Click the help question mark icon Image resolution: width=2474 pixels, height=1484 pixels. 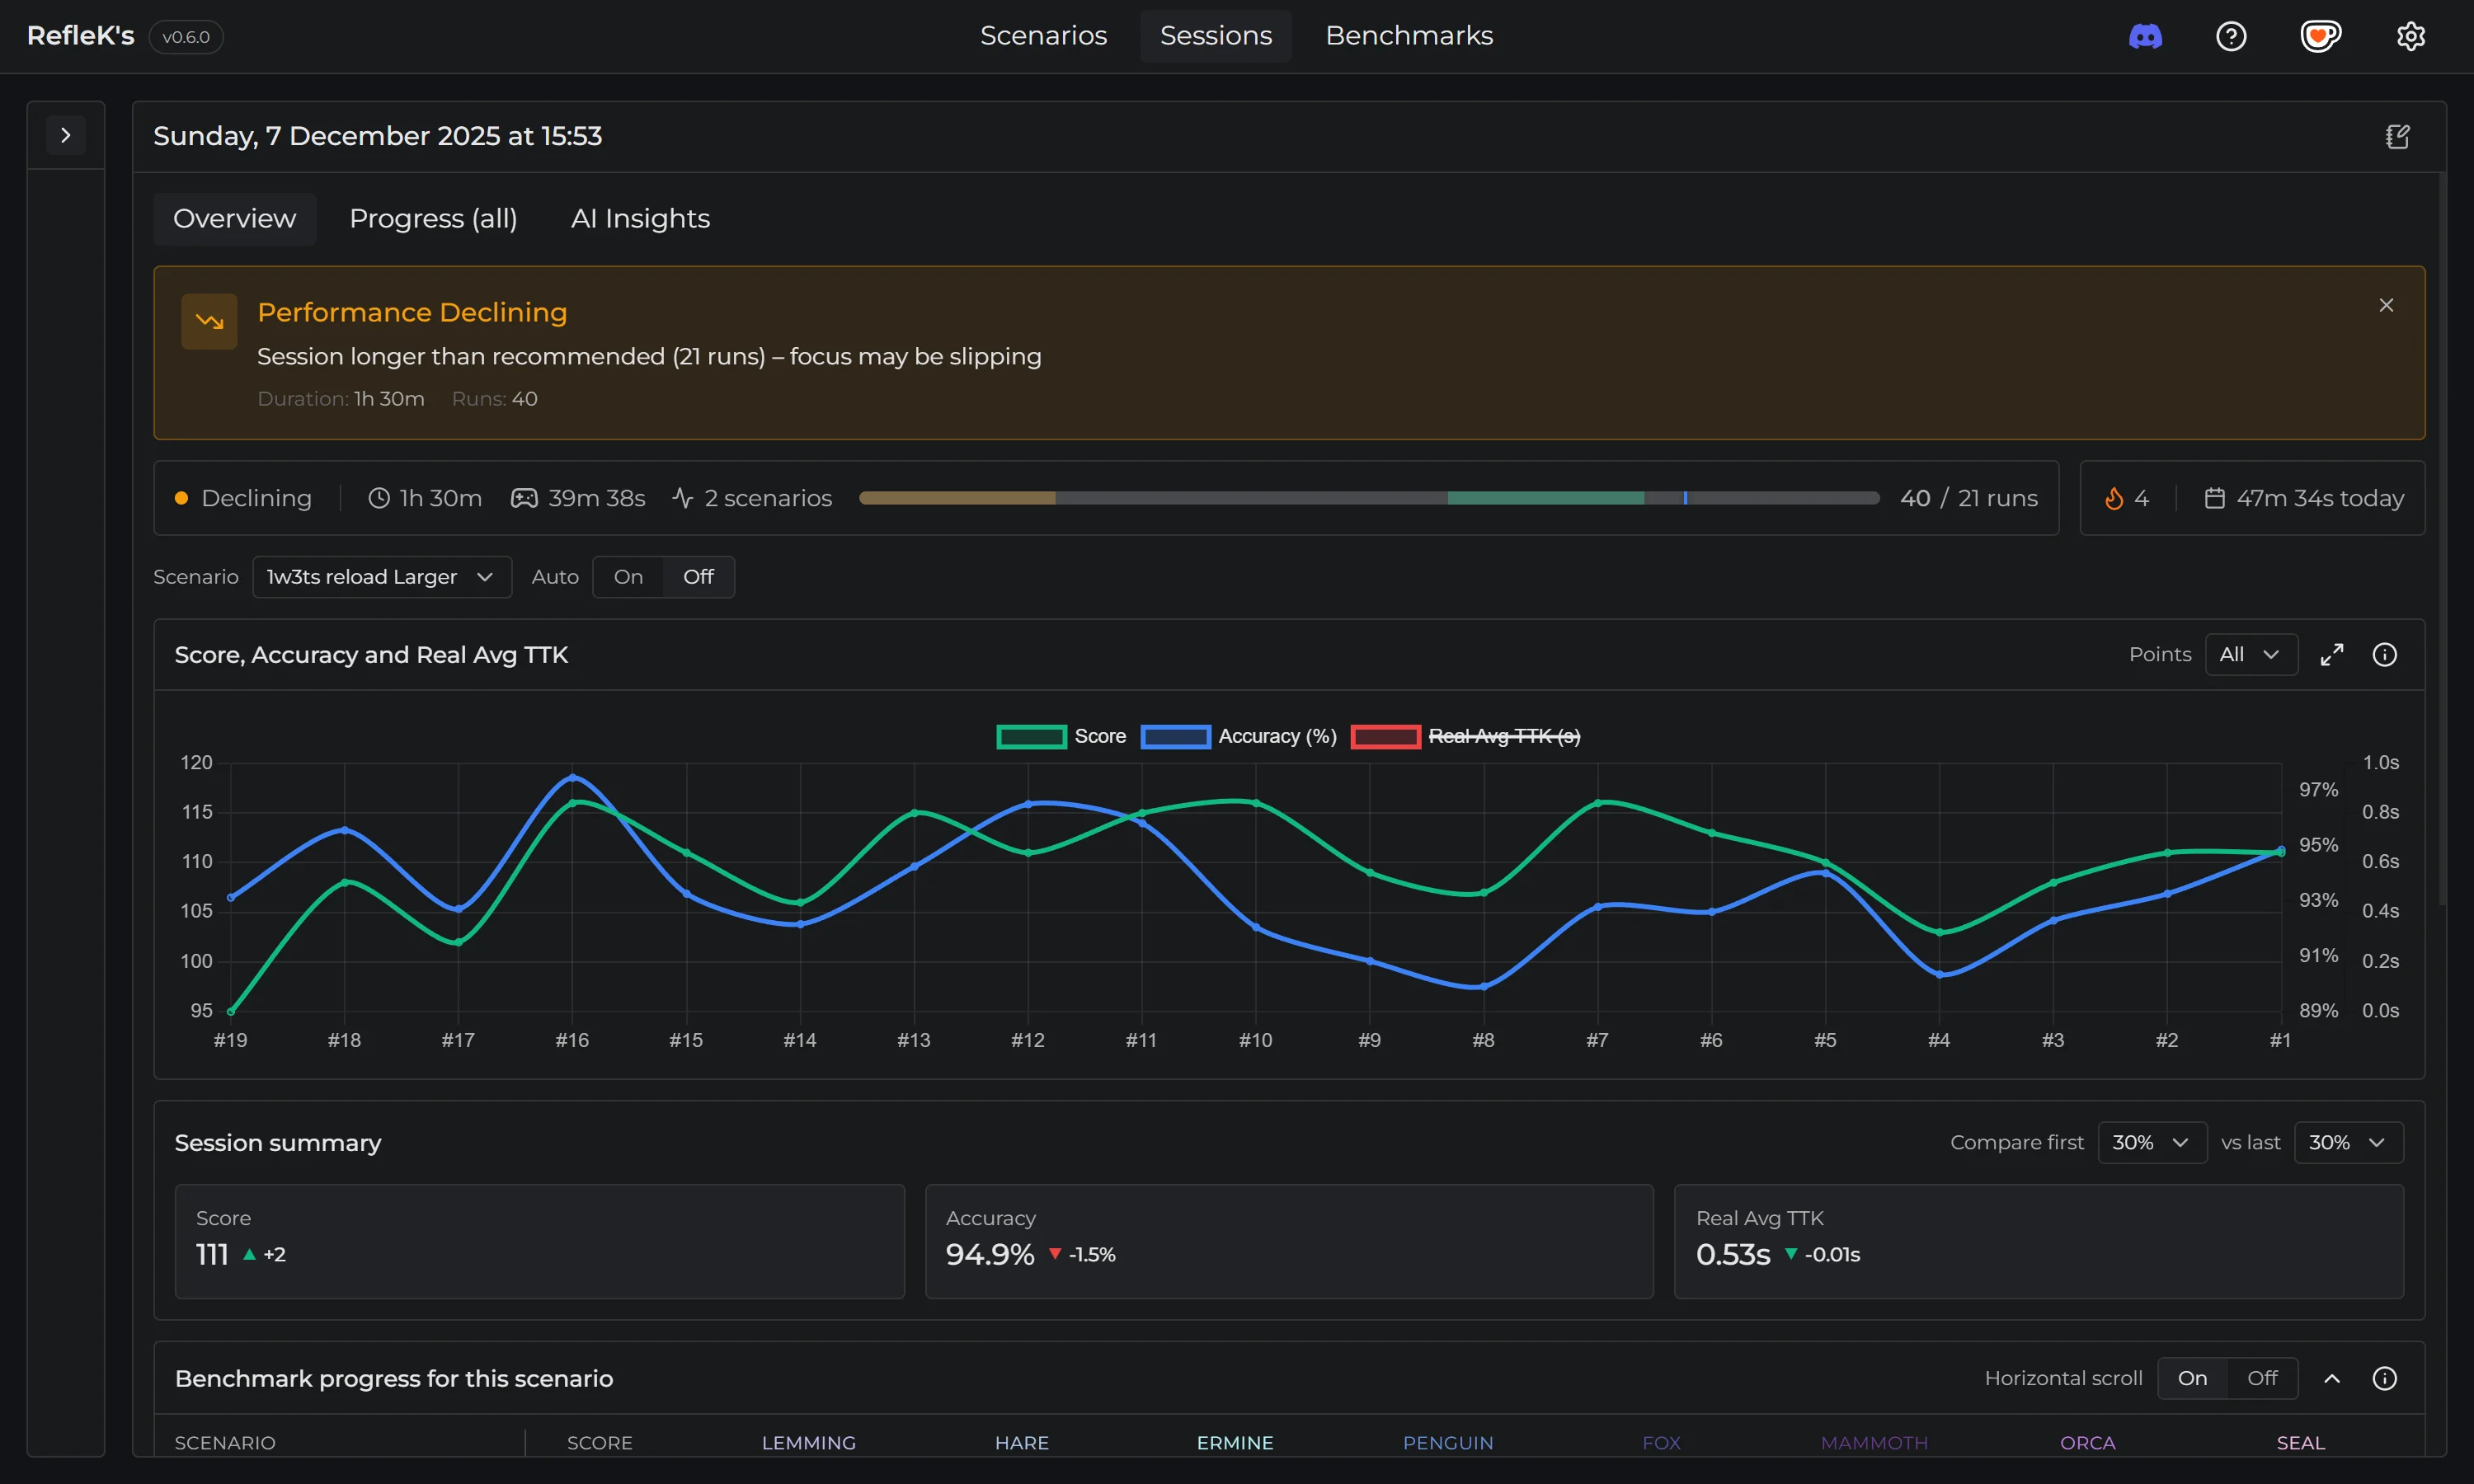click(x=2231, y=37)
